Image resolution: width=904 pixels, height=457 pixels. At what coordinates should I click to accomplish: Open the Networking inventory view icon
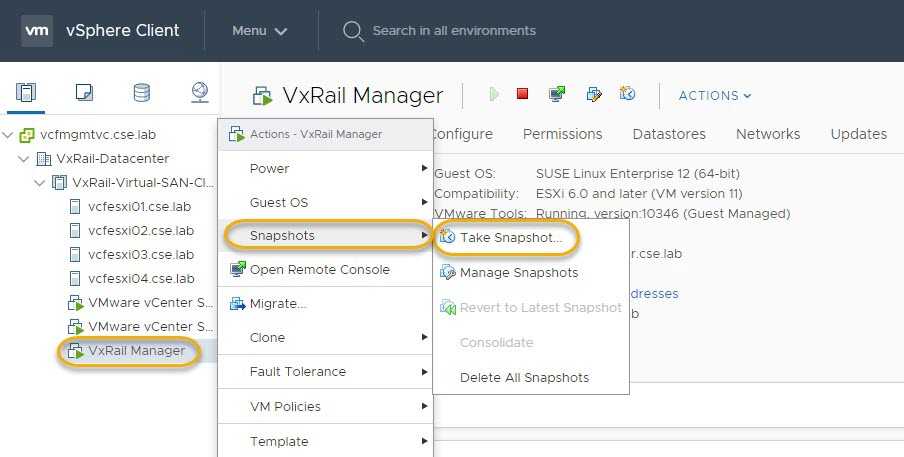coord(200,93)
